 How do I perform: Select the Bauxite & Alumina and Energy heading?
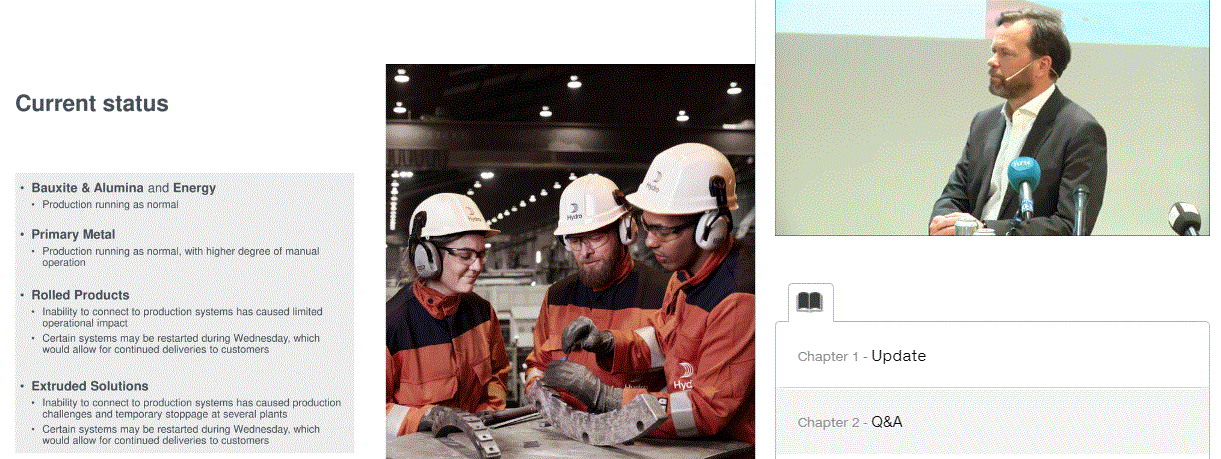click(124, 187)
